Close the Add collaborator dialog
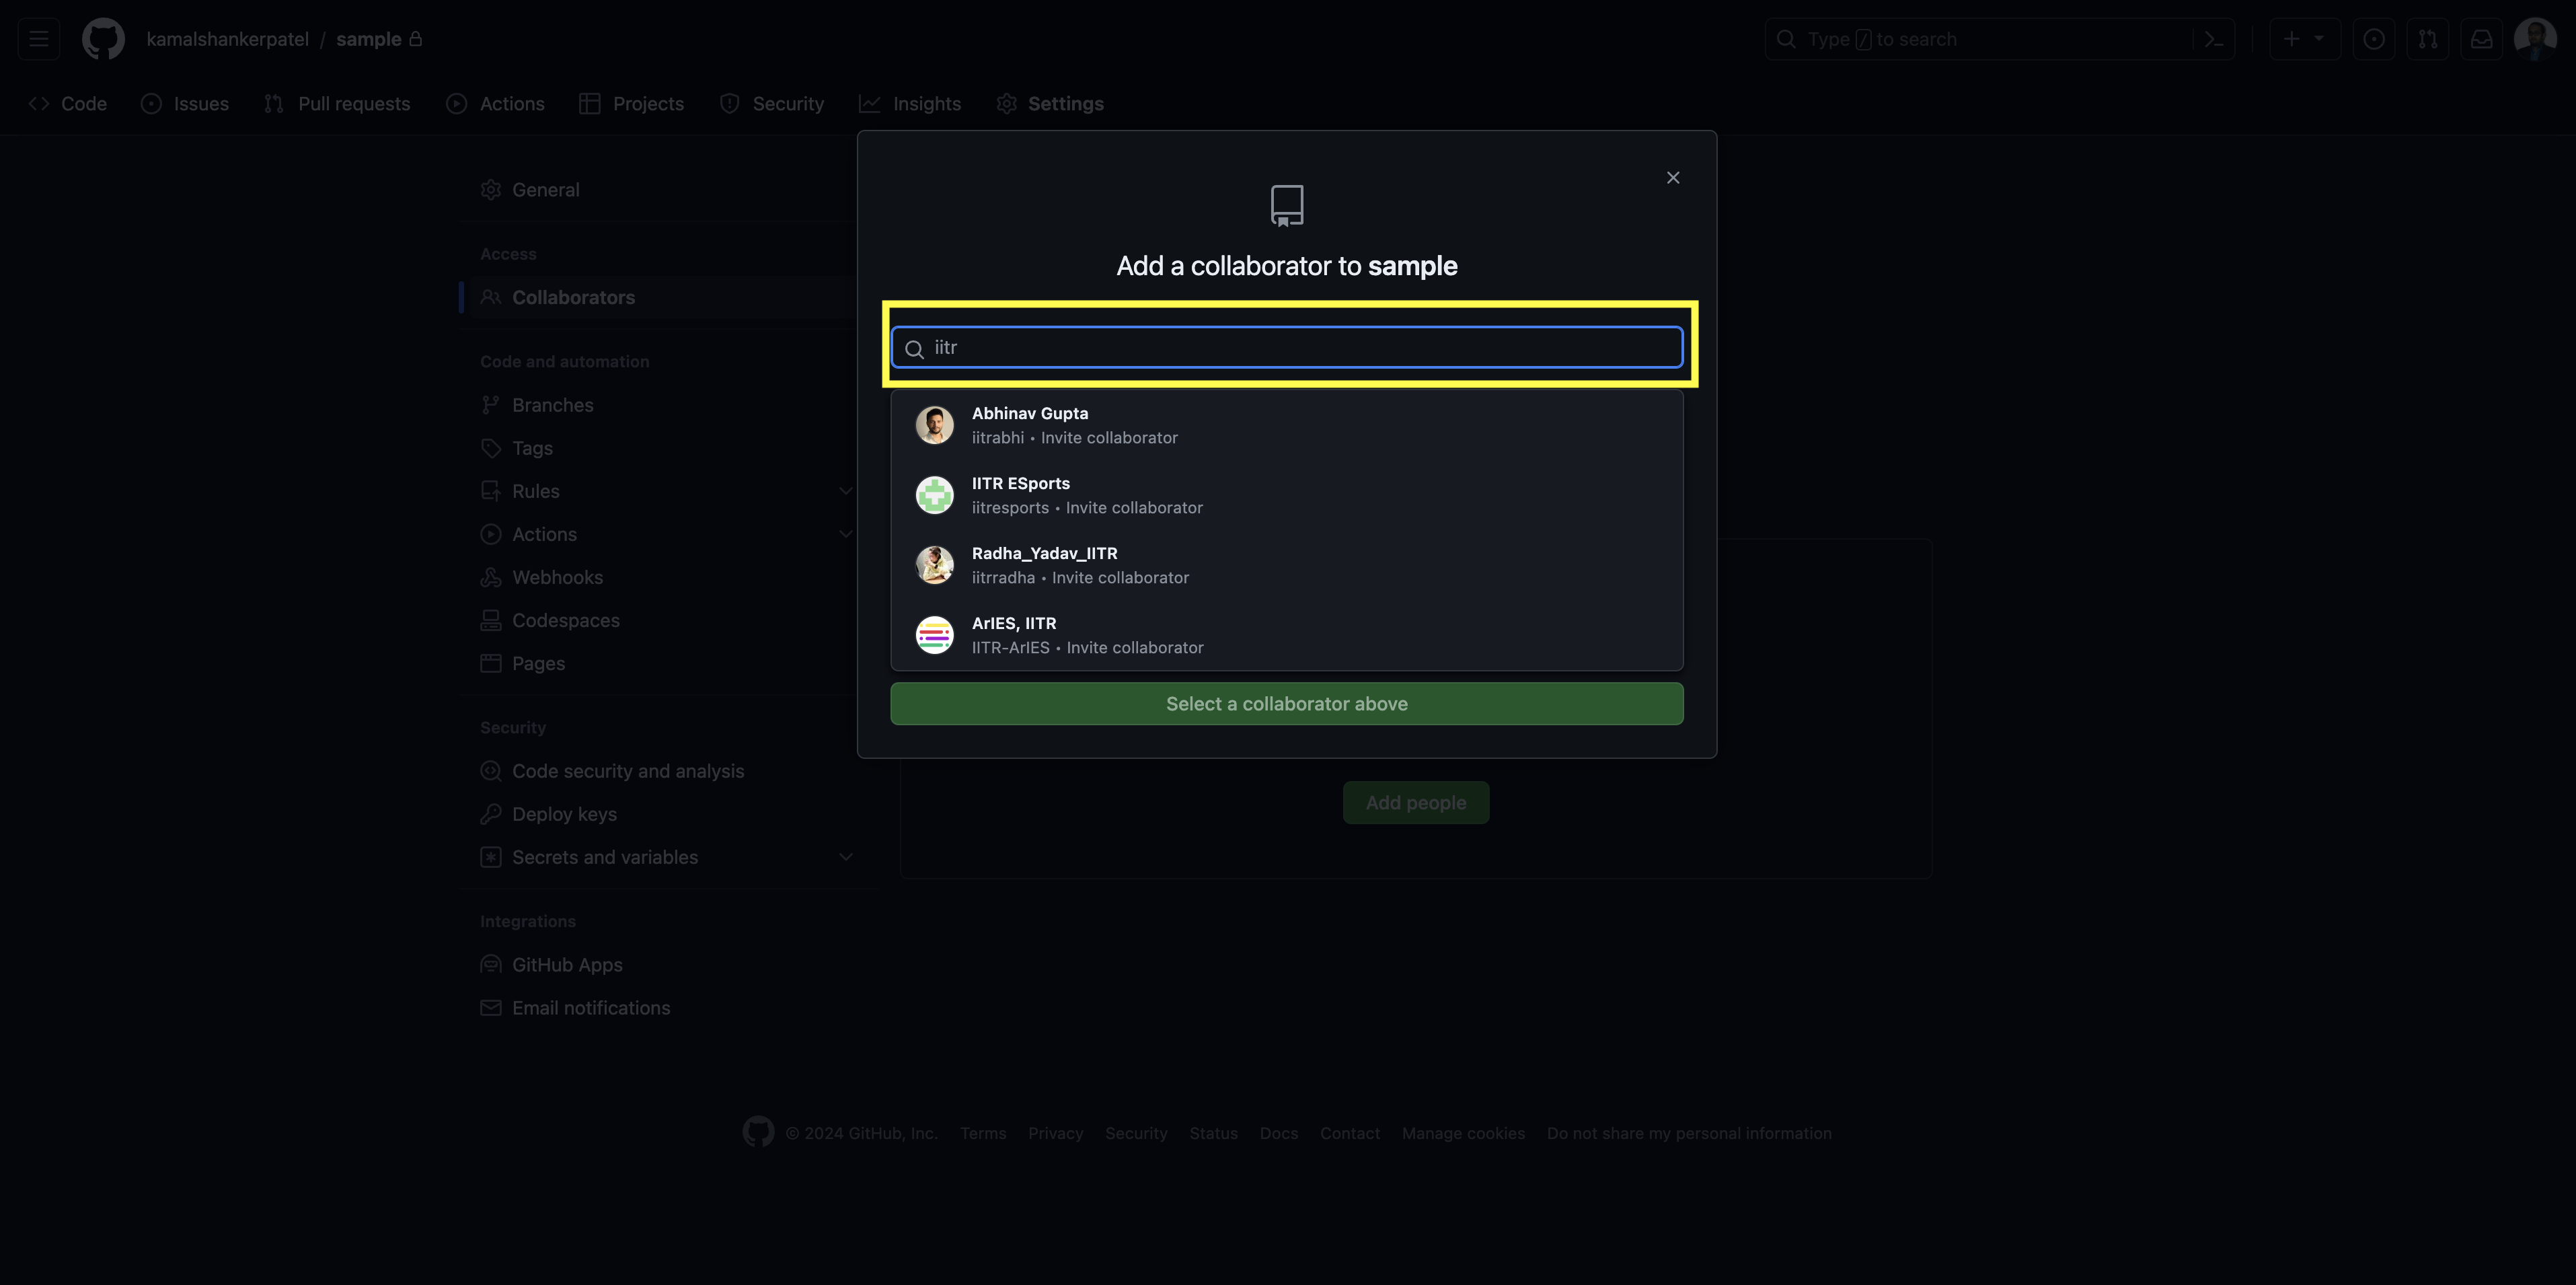Screen dimensions: 2576x1285 1673,178
